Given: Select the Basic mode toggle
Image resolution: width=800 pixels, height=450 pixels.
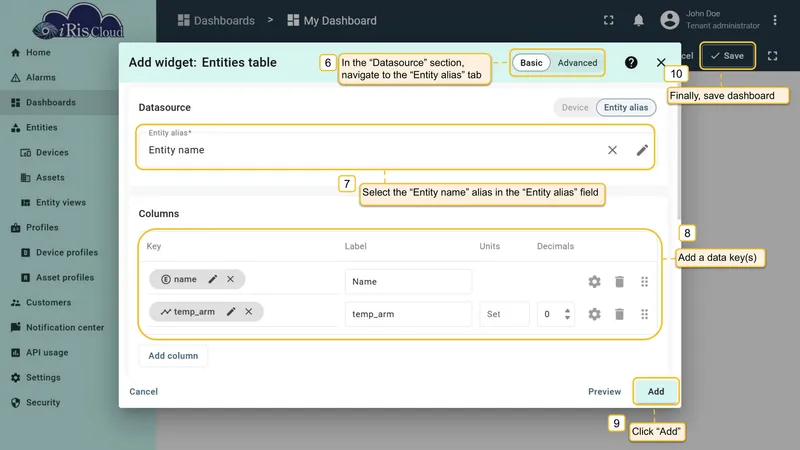Looking at the screenshot, I should [x=531, y=63].
